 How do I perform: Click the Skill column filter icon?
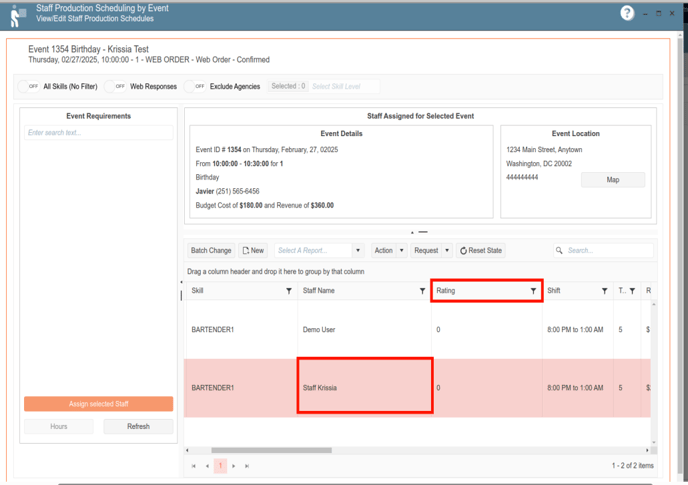click(289, 291)
